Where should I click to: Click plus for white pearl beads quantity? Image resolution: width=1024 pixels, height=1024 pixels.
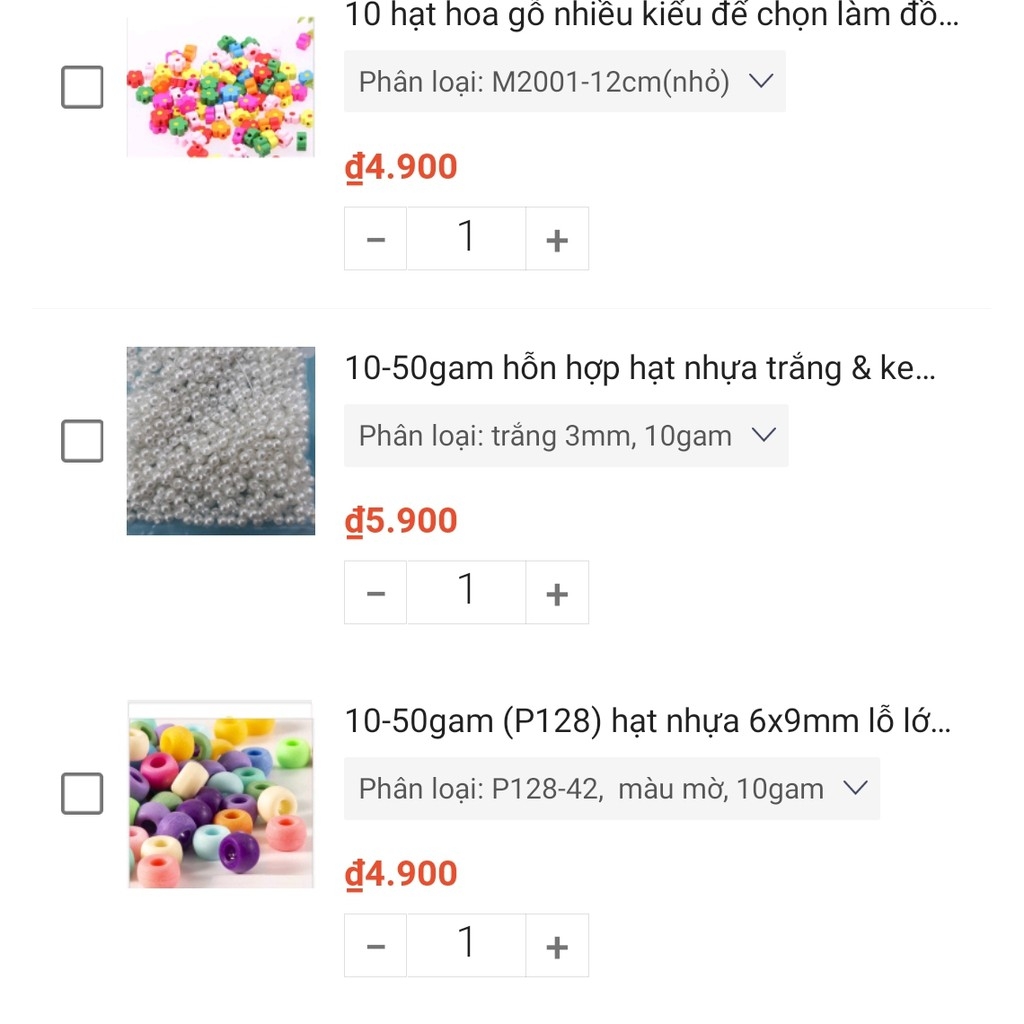tap(557, 593)
